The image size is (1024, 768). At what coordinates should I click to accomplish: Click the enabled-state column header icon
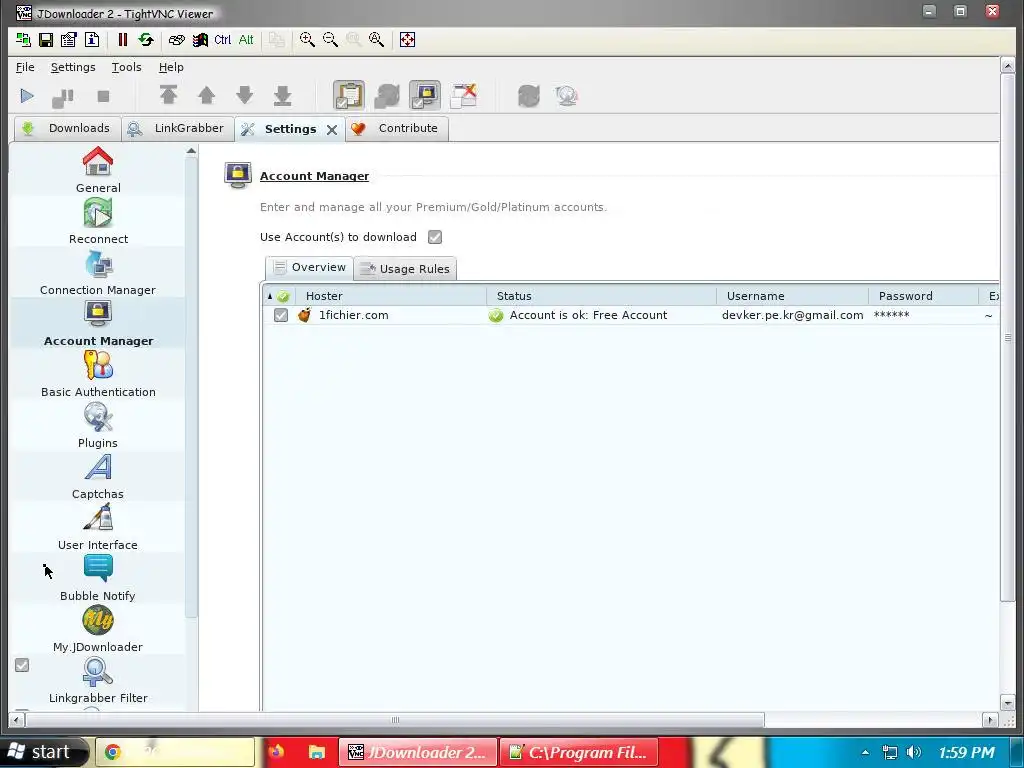click(x=283, y=296)
